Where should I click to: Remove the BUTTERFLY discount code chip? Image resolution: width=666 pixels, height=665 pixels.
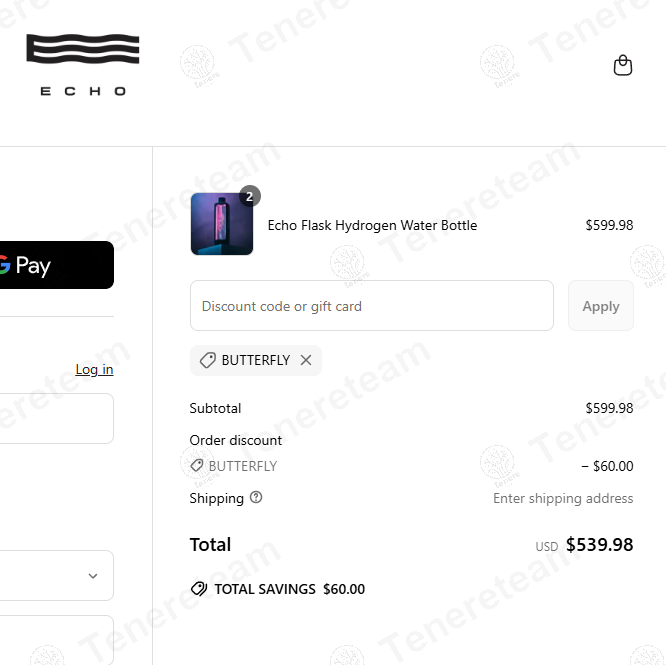pos(306,360)
